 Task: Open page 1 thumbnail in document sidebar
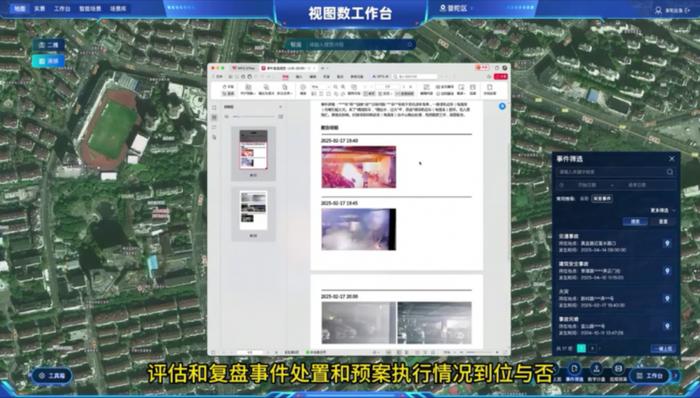click(253, 149)
